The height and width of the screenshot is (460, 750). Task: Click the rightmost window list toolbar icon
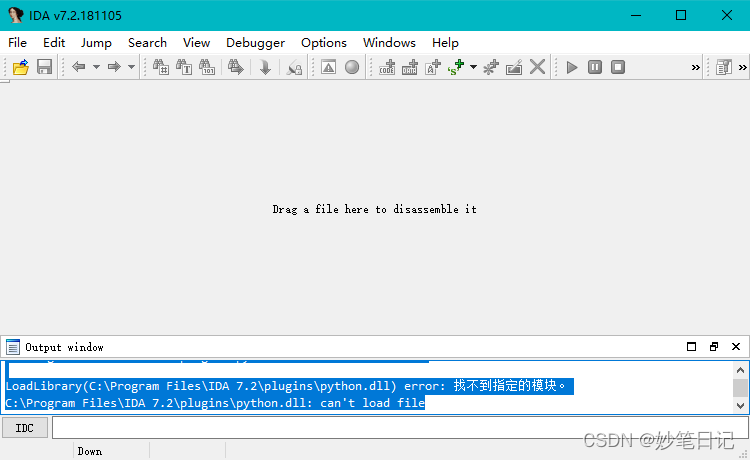click(x=724, y=67)
